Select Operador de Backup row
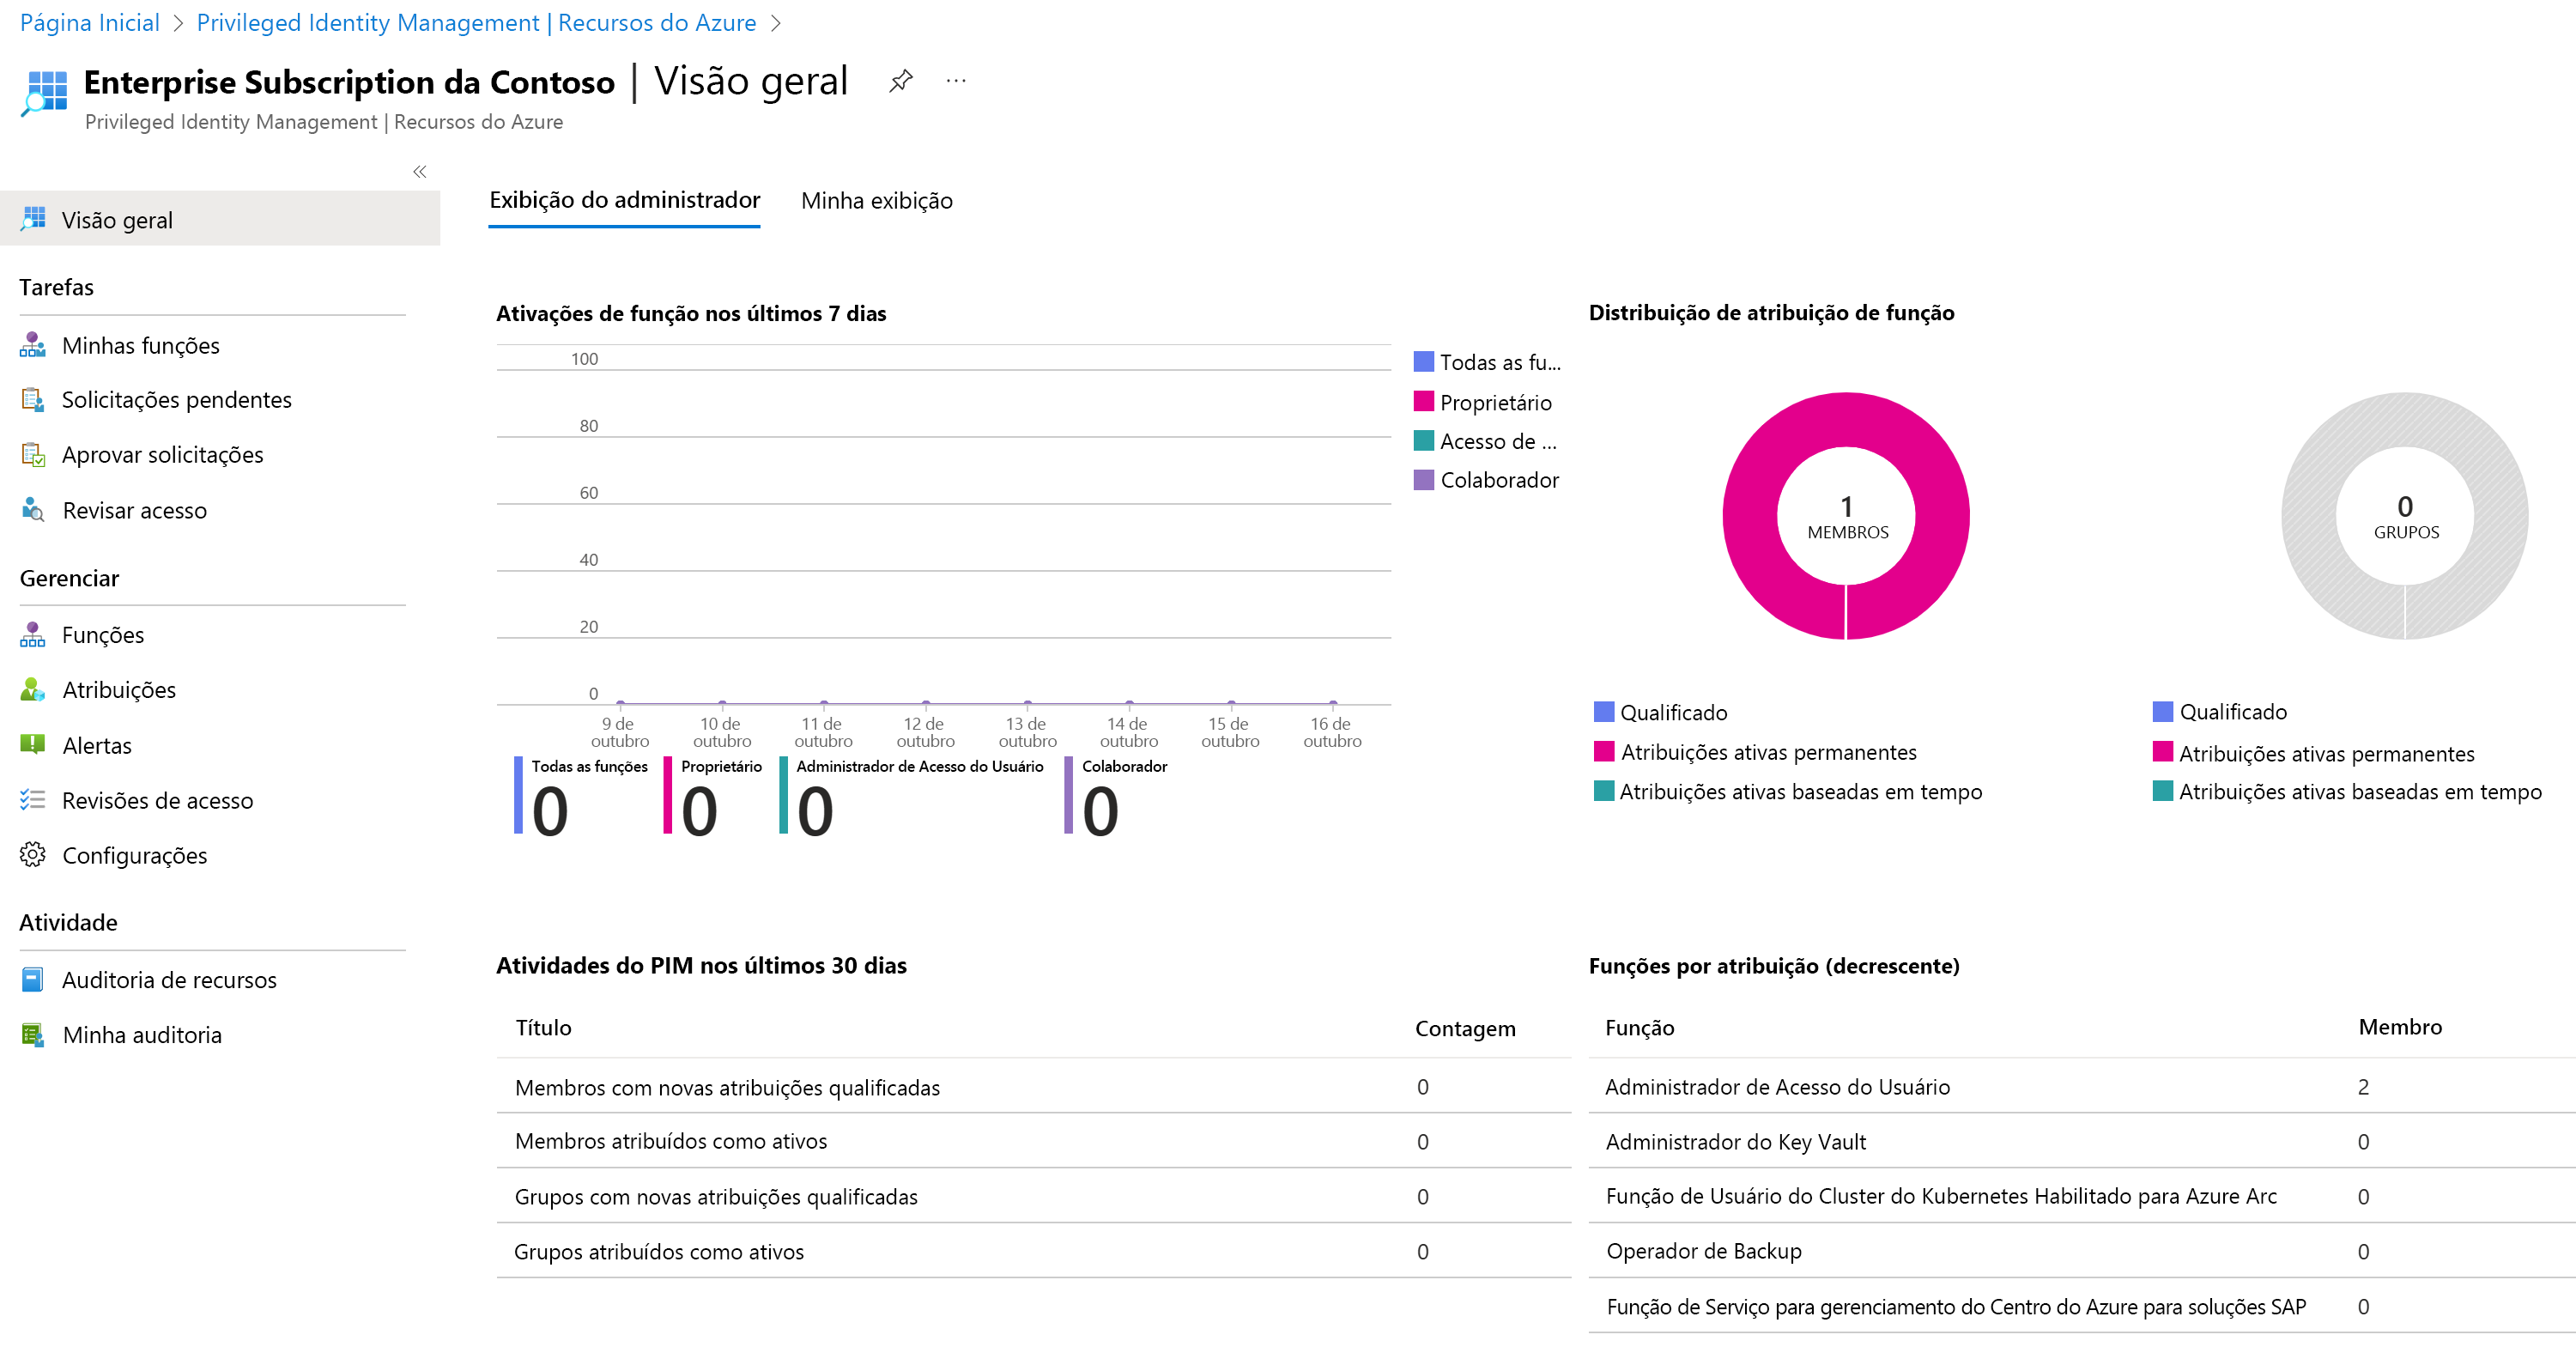The width and height of the screenshot is (2576, 1353). (x=2082, y=1252)
